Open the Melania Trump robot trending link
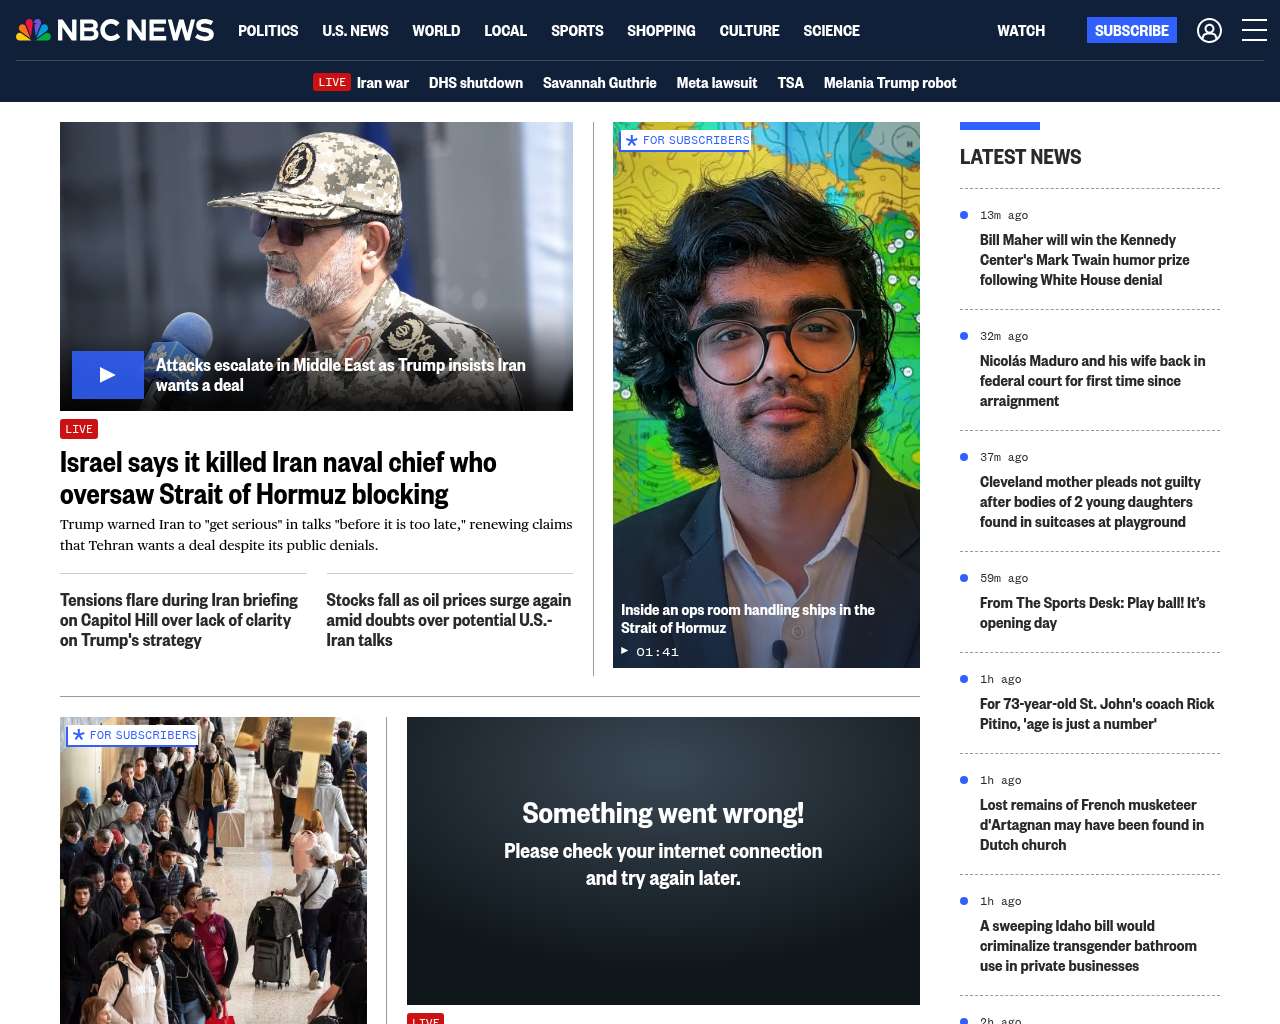The image size is (1280, 1024). click(x=889, y=83)
